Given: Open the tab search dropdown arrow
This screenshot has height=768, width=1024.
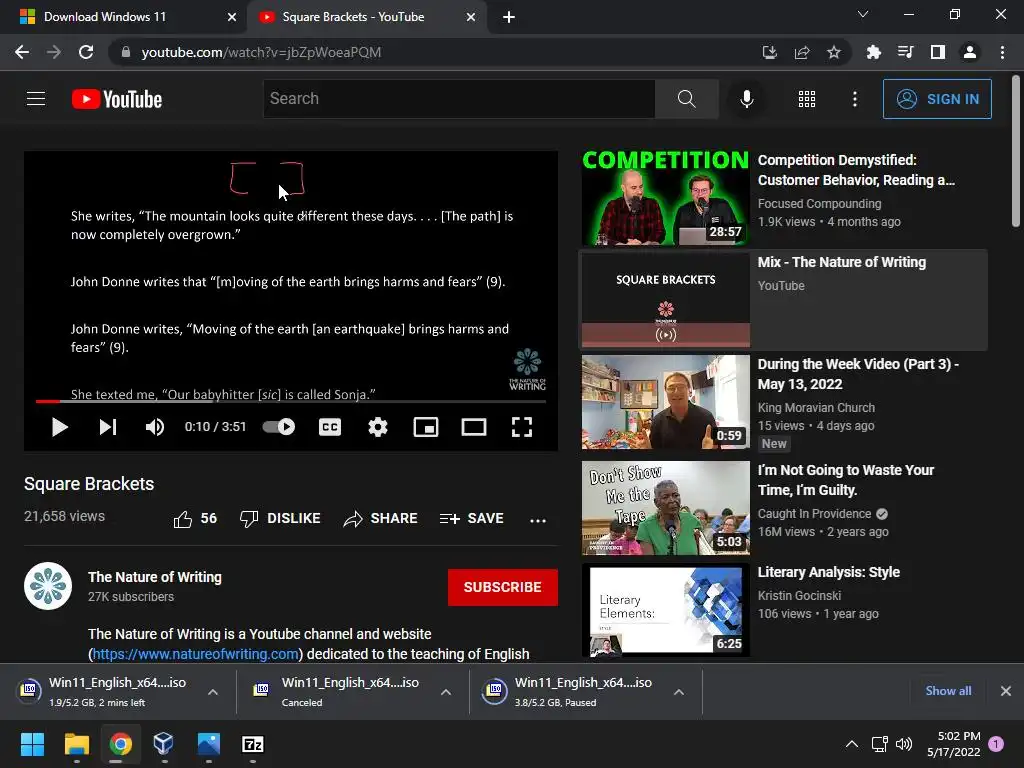Looking at the screenshot, I should tap(863, 14).
